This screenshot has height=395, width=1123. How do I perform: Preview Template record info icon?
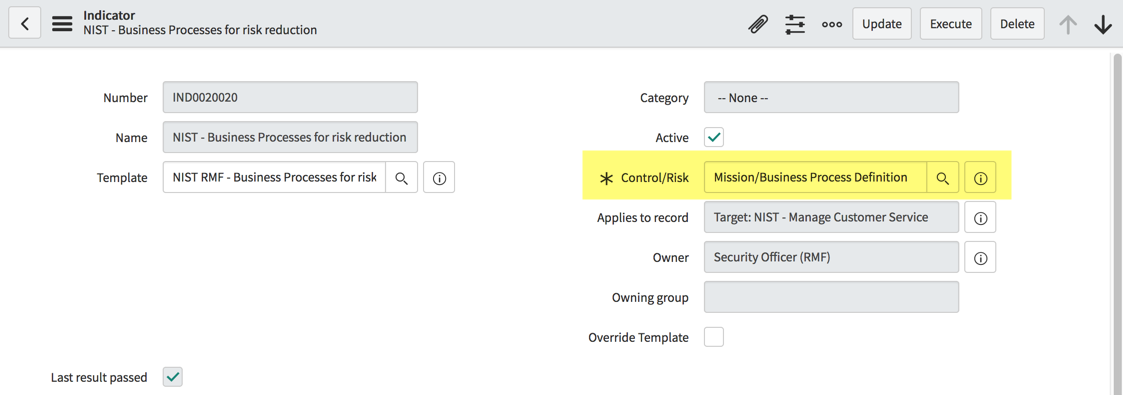pyautogui.click(x=439, y=177)
